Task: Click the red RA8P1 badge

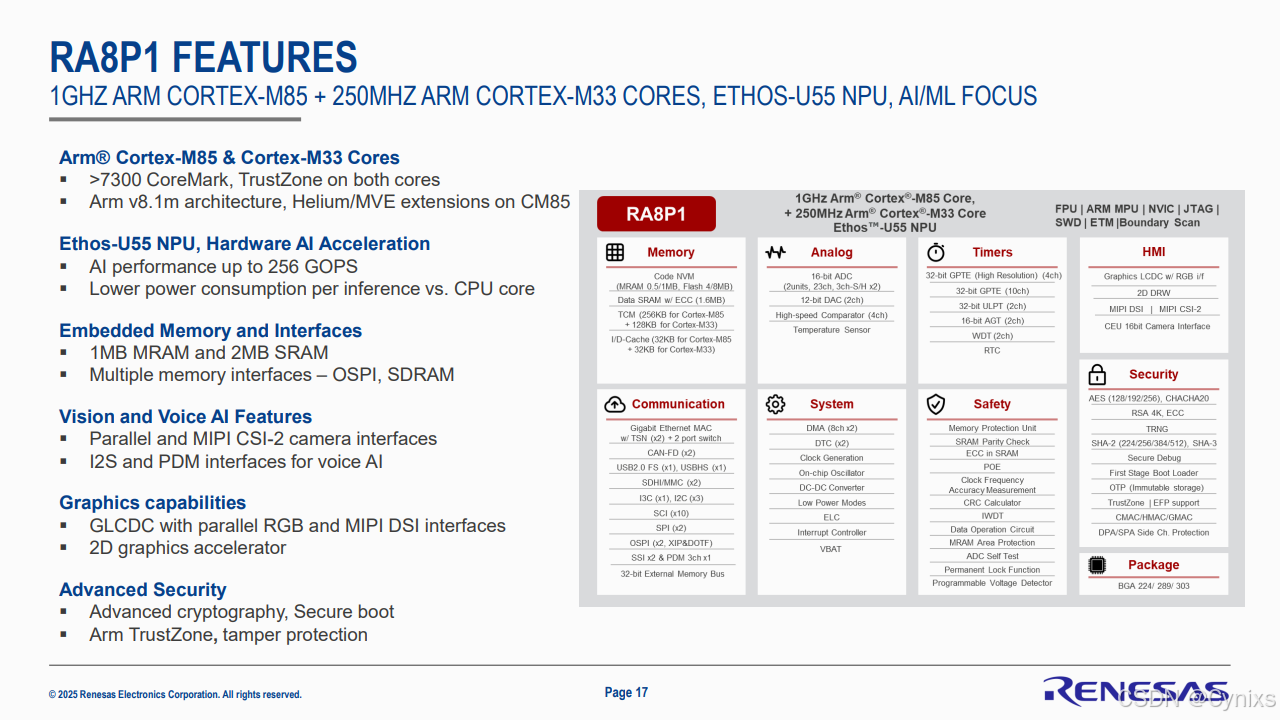Action: (x=656, y=214)
